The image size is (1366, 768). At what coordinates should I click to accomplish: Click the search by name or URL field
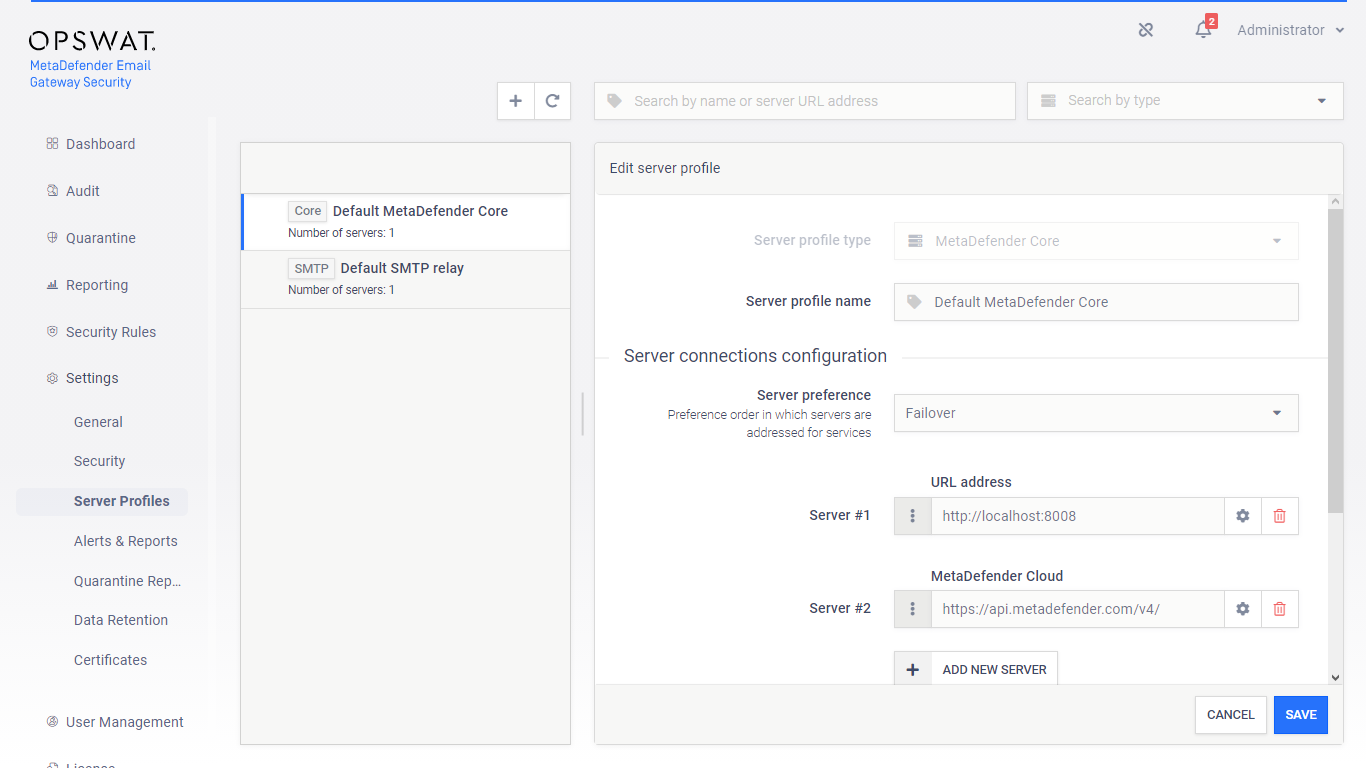[805, 101]
